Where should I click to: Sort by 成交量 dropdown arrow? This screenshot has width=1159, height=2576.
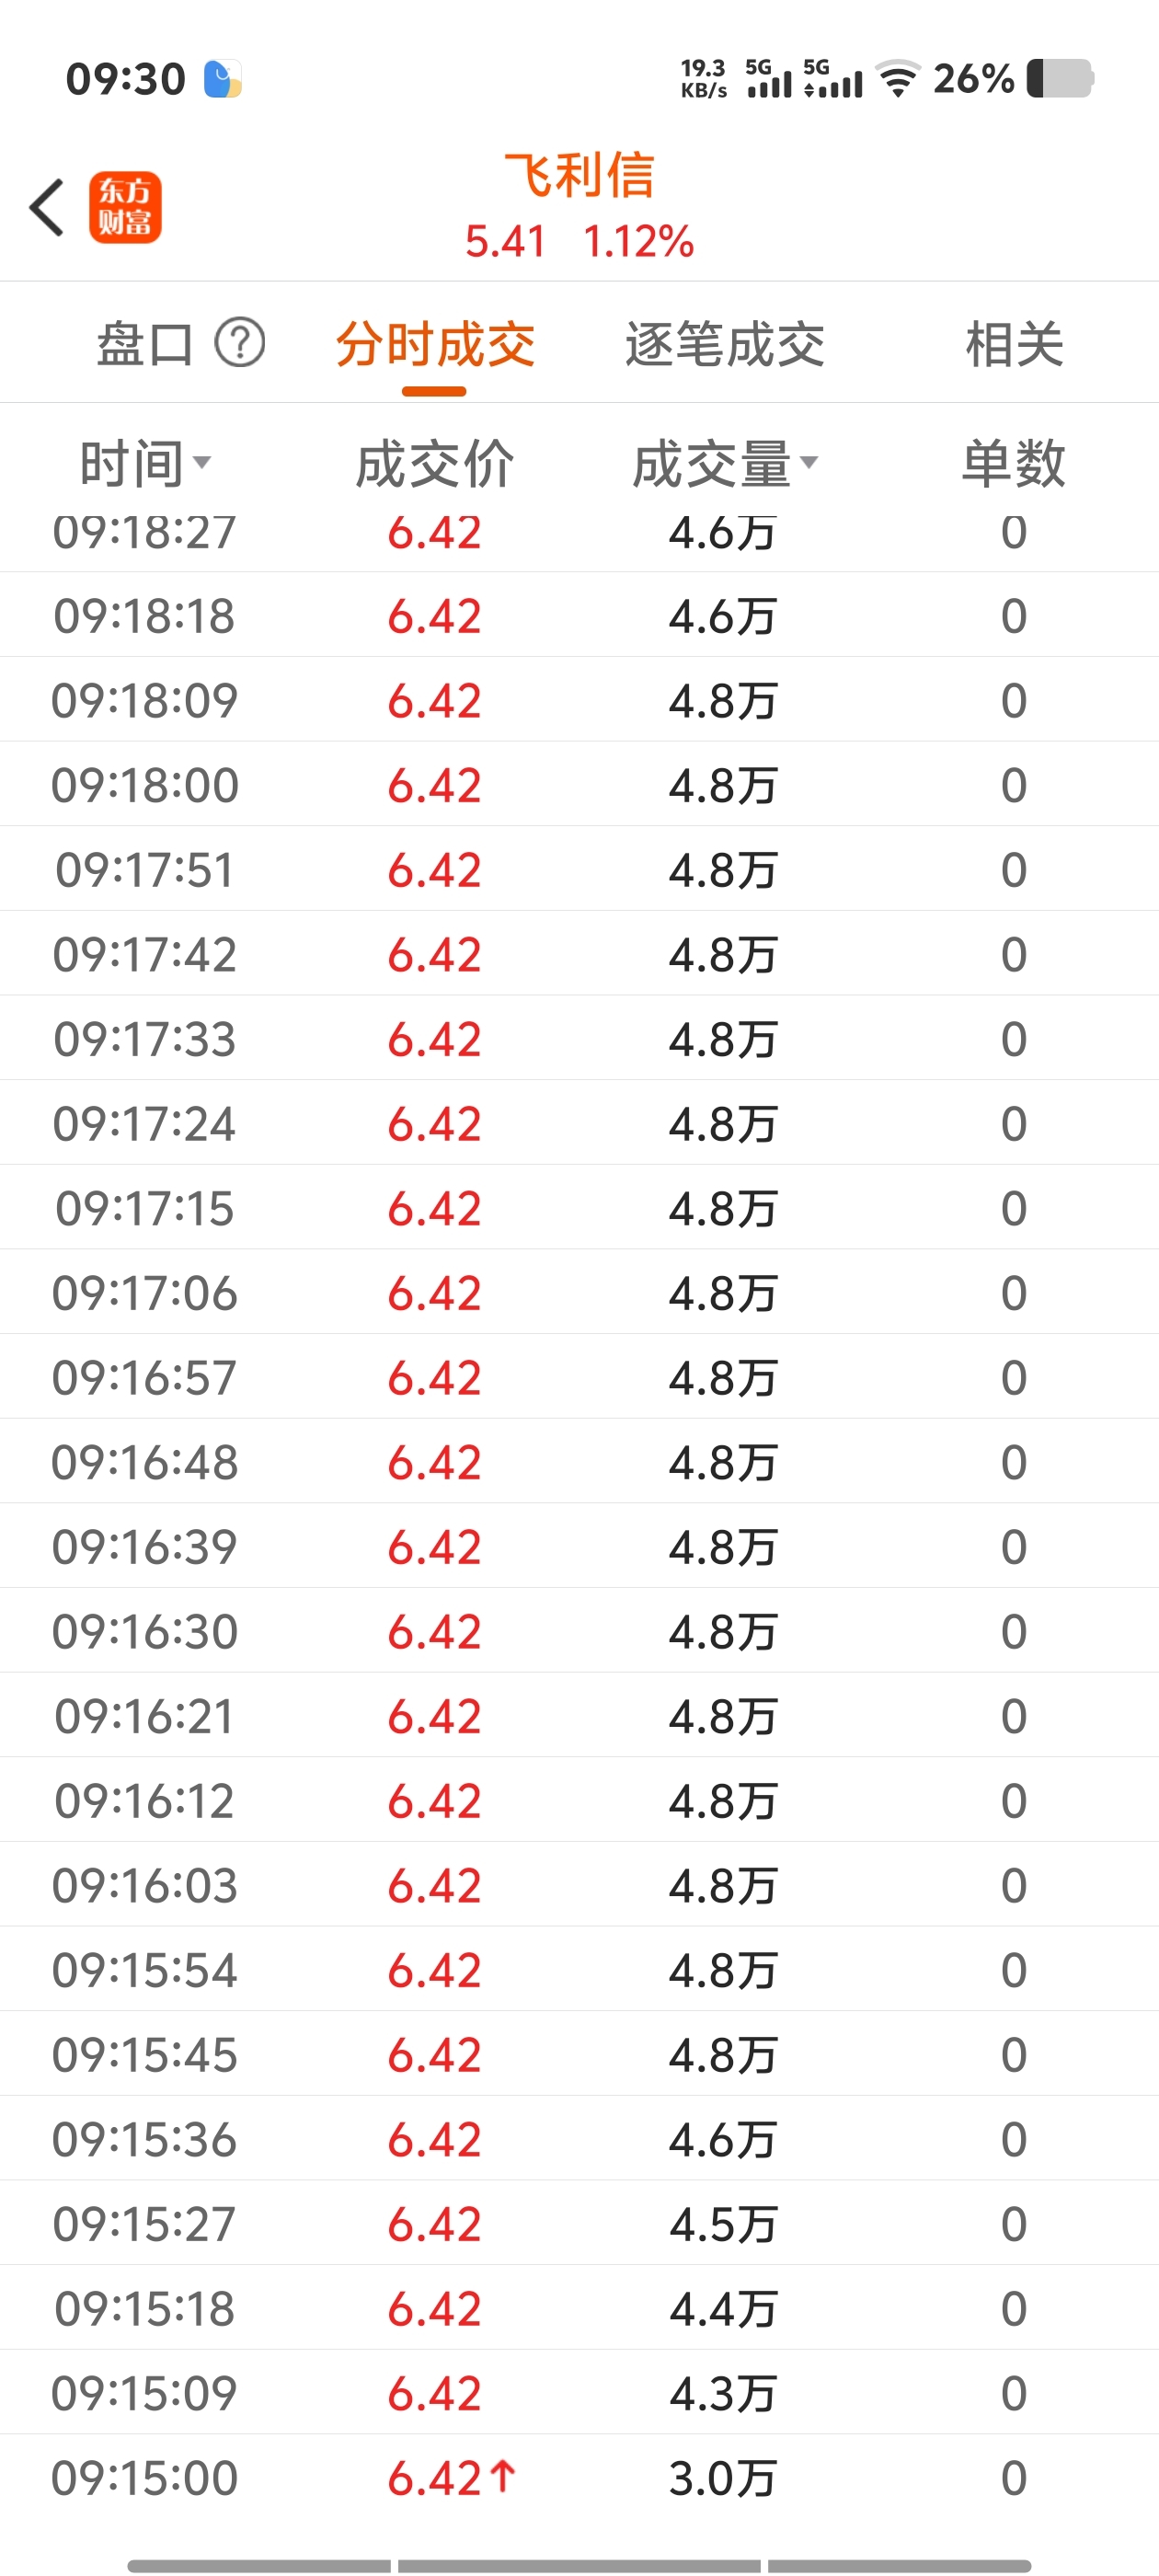809,462
